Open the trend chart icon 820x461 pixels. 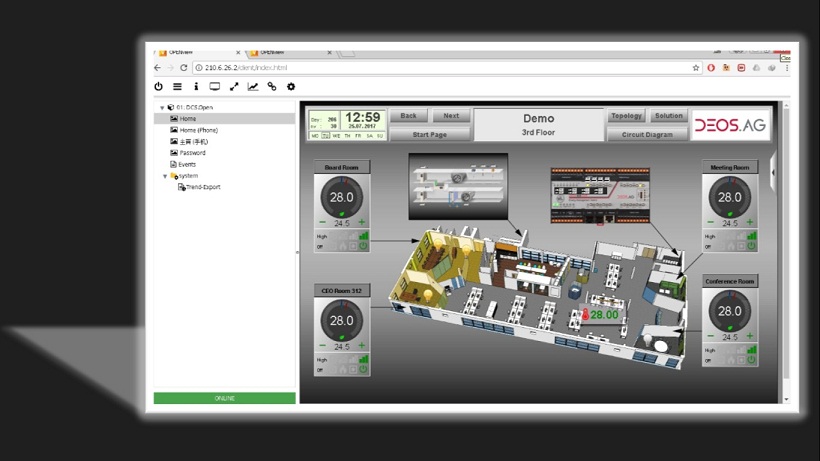pyautogui.click(x=253, y=87)
